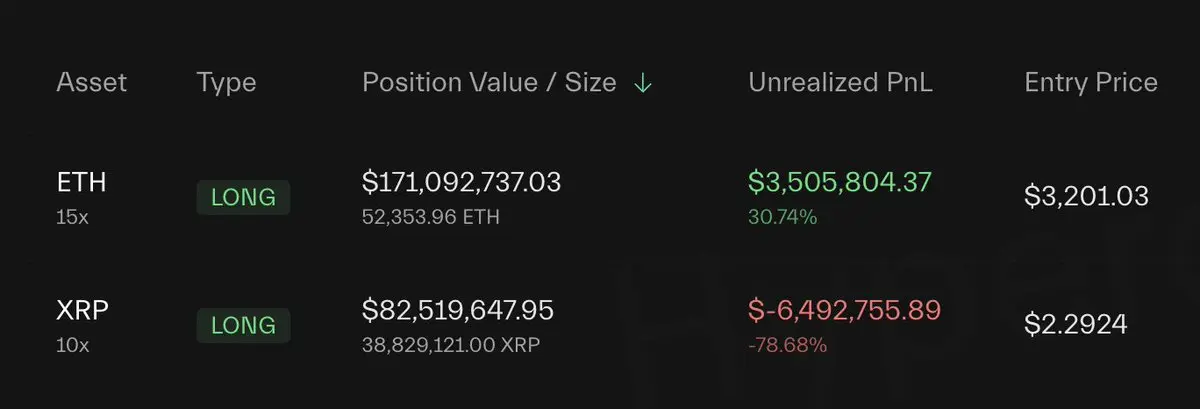The width and height of the screenshot is (1200, 409).
Task: Click XRP entry price $2.2924
Action: pyautogui.click(x=1076, y=324)
